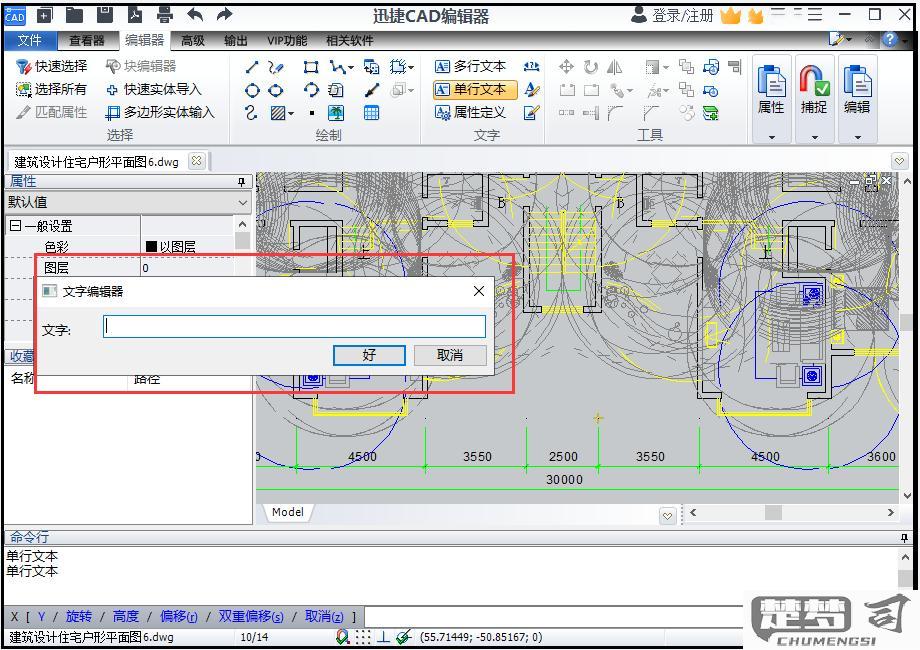The width and height of the screenshot is (920, 650).
Task: Select the Point drawing tool
Action: 312,113
